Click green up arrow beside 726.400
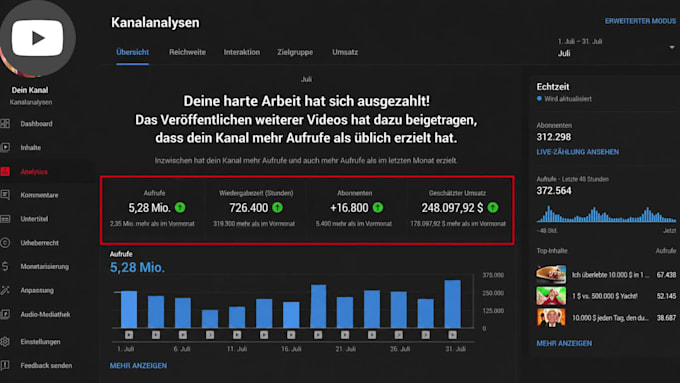Screen dimensions: 680x383 pos(278,208)
